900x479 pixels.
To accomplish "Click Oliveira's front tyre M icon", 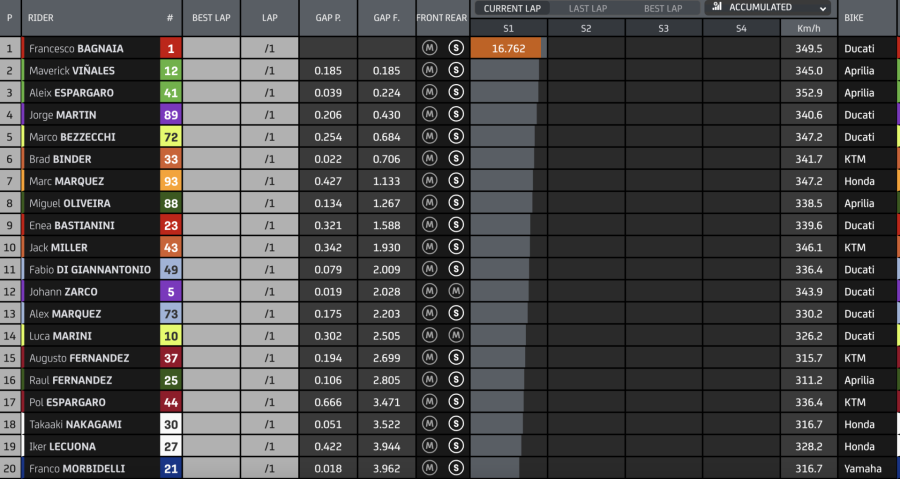I will pos(429,202).
